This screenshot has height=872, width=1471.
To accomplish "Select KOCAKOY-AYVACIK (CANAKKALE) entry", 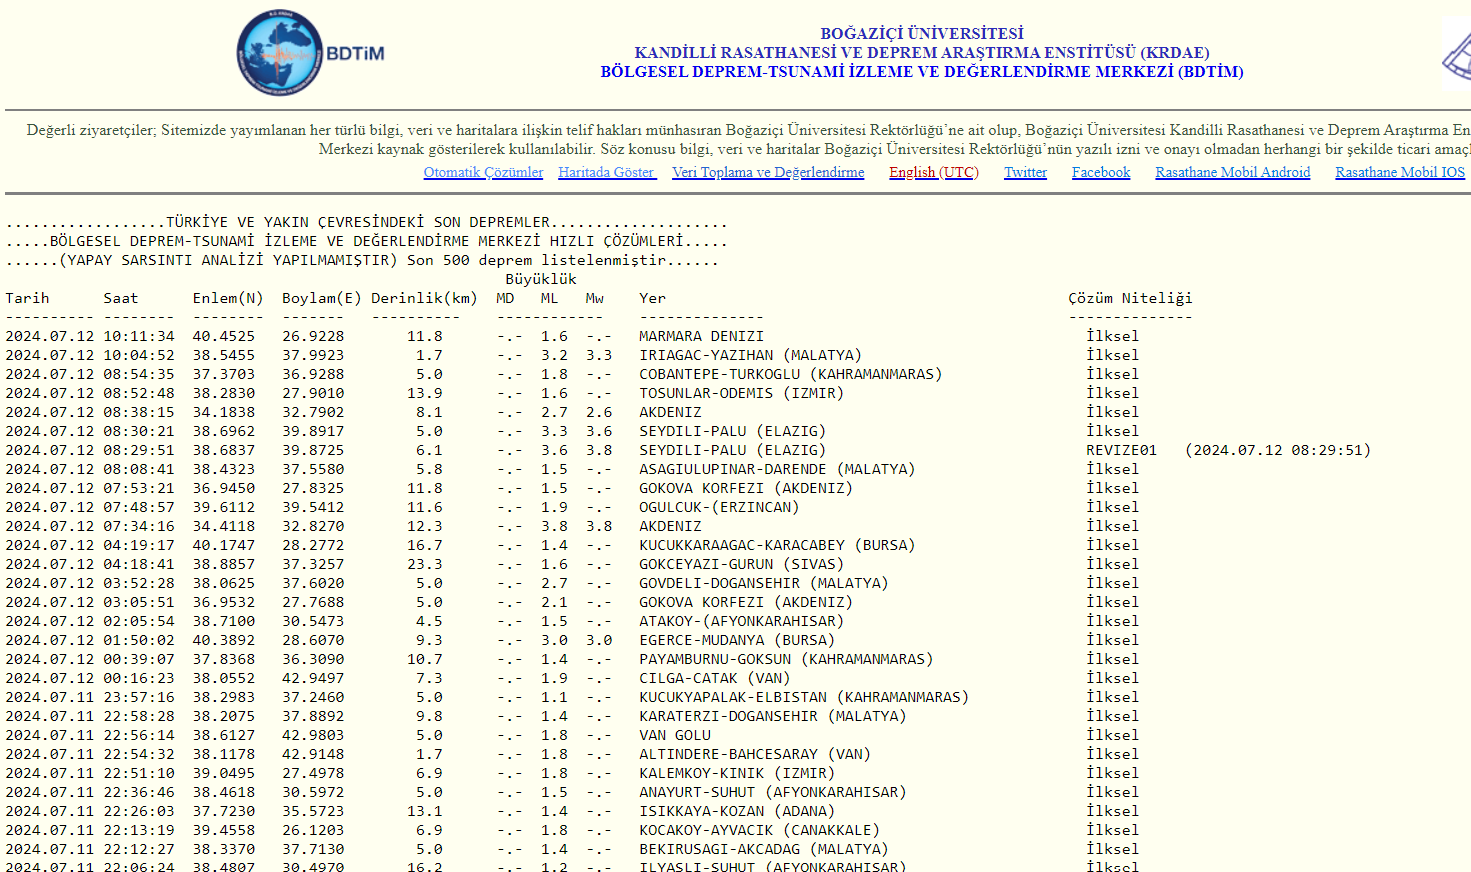I will [759, 830].
